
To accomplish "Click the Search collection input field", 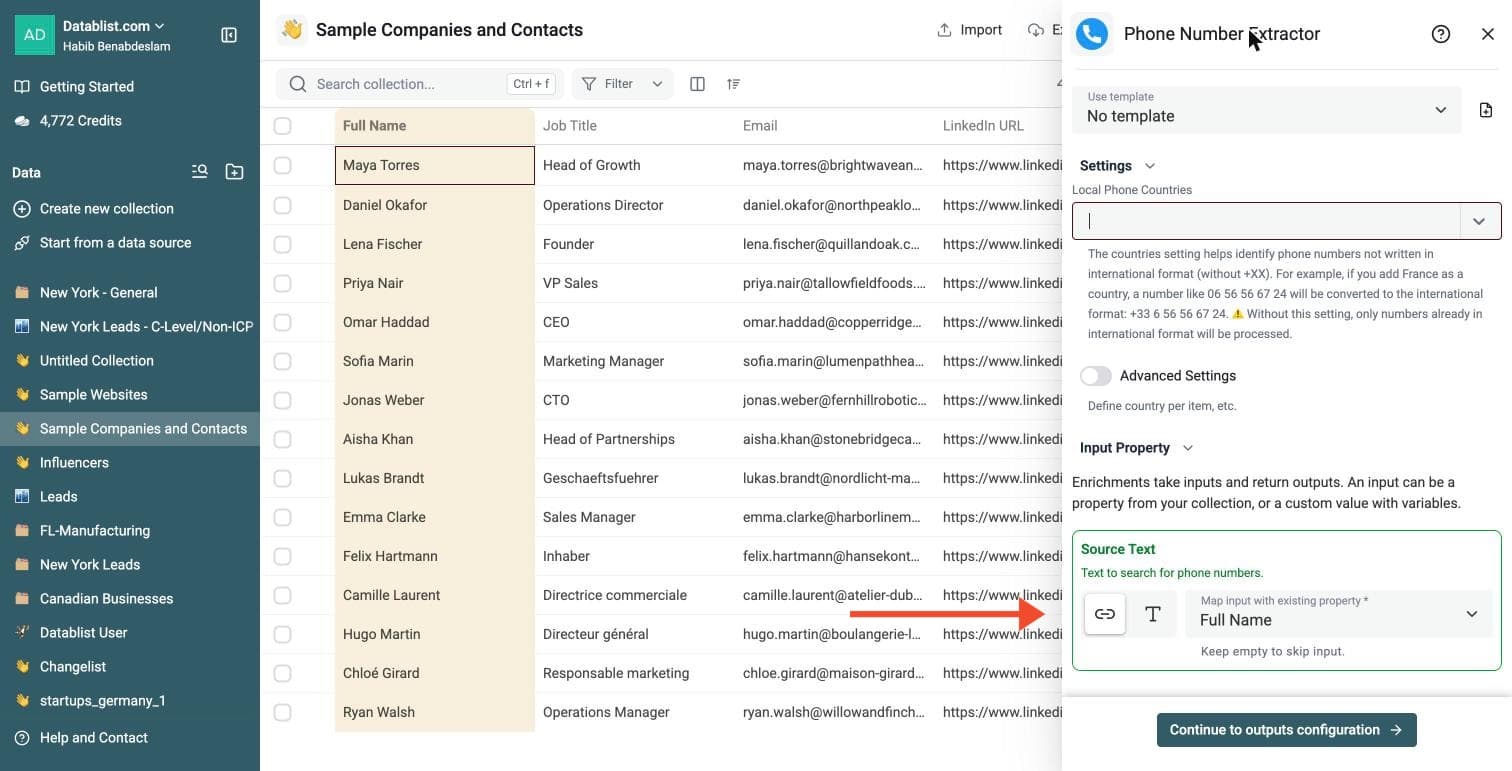I will tap(420, 84).
